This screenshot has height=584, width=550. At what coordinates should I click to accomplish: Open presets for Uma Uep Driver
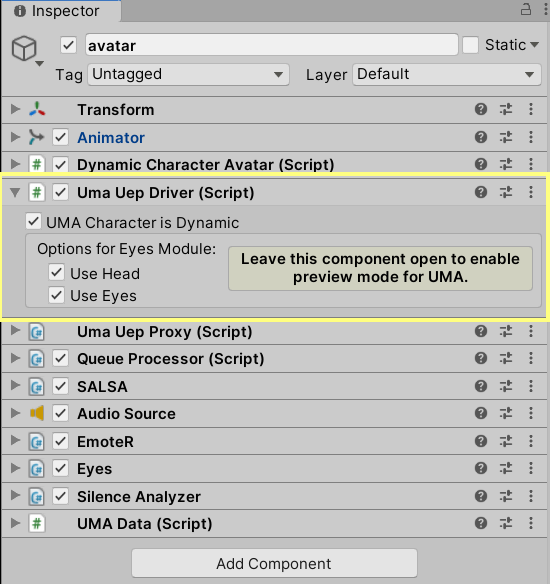[506, 192]
